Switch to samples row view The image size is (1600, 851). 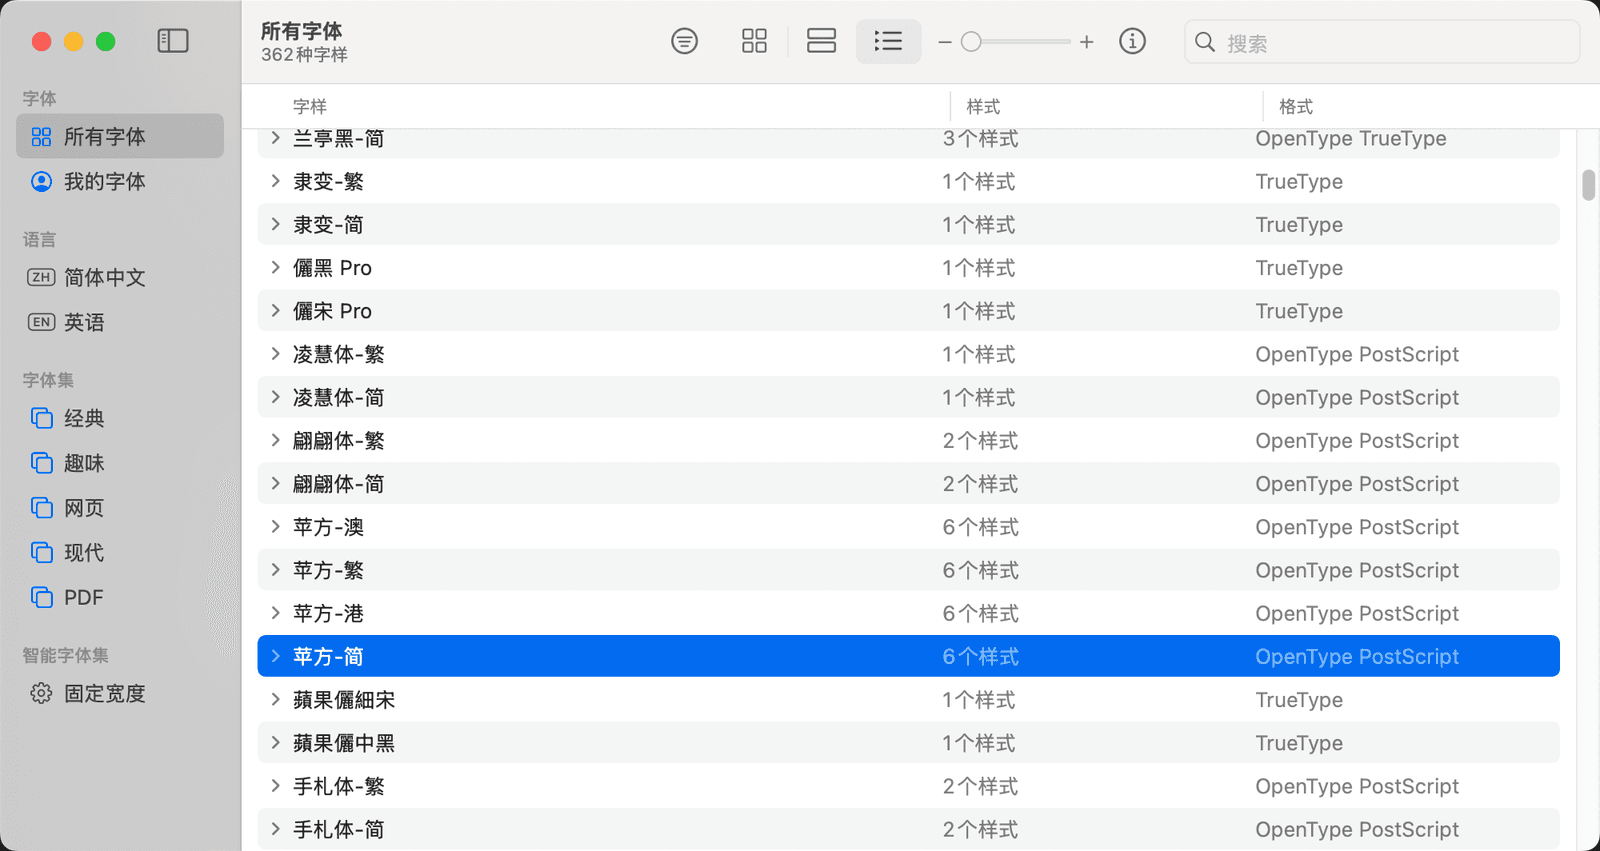[821, 41]
